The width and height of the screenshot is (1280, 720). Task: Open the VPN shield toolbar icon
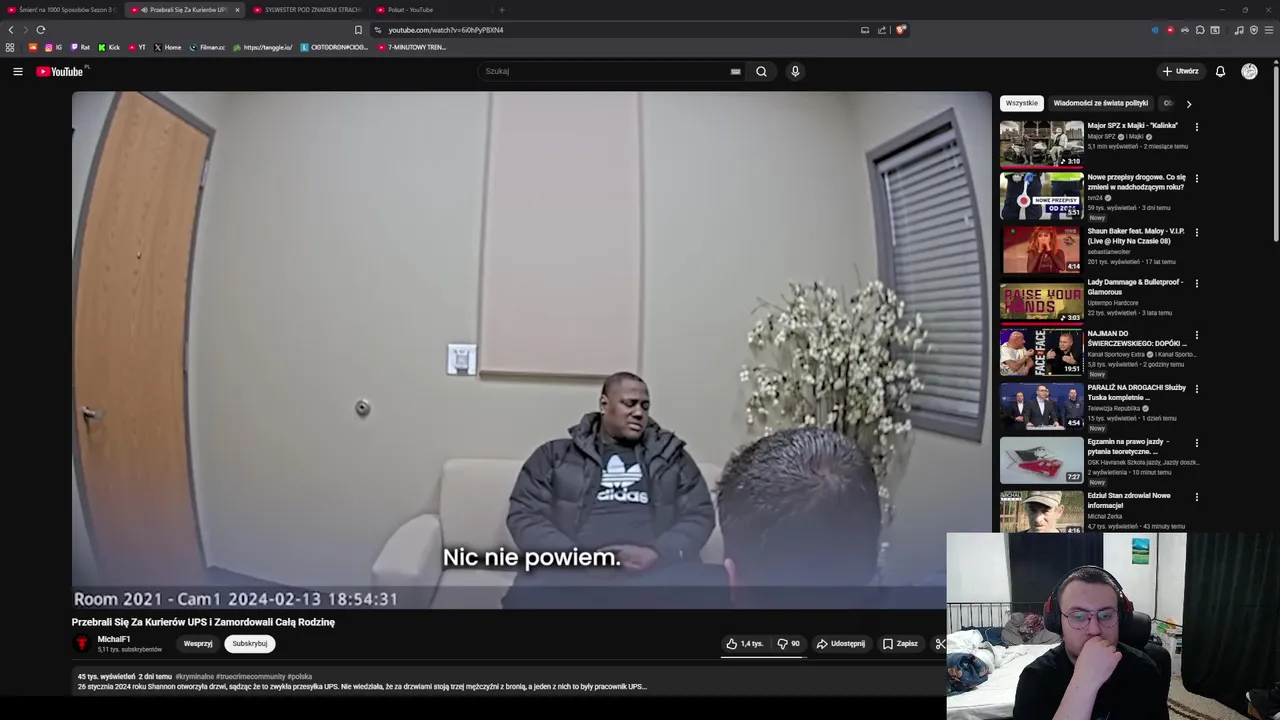click(1254, 30)
